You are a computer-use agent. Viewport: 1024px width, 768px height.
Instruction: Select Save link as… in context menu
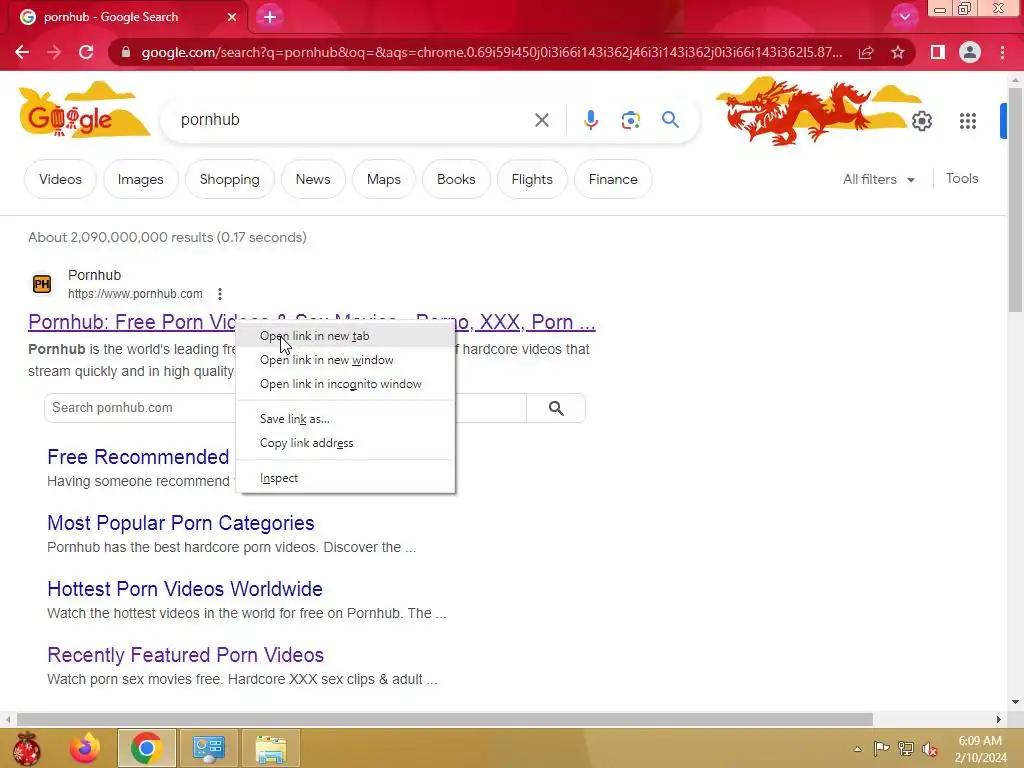click(x=345, y=419)
